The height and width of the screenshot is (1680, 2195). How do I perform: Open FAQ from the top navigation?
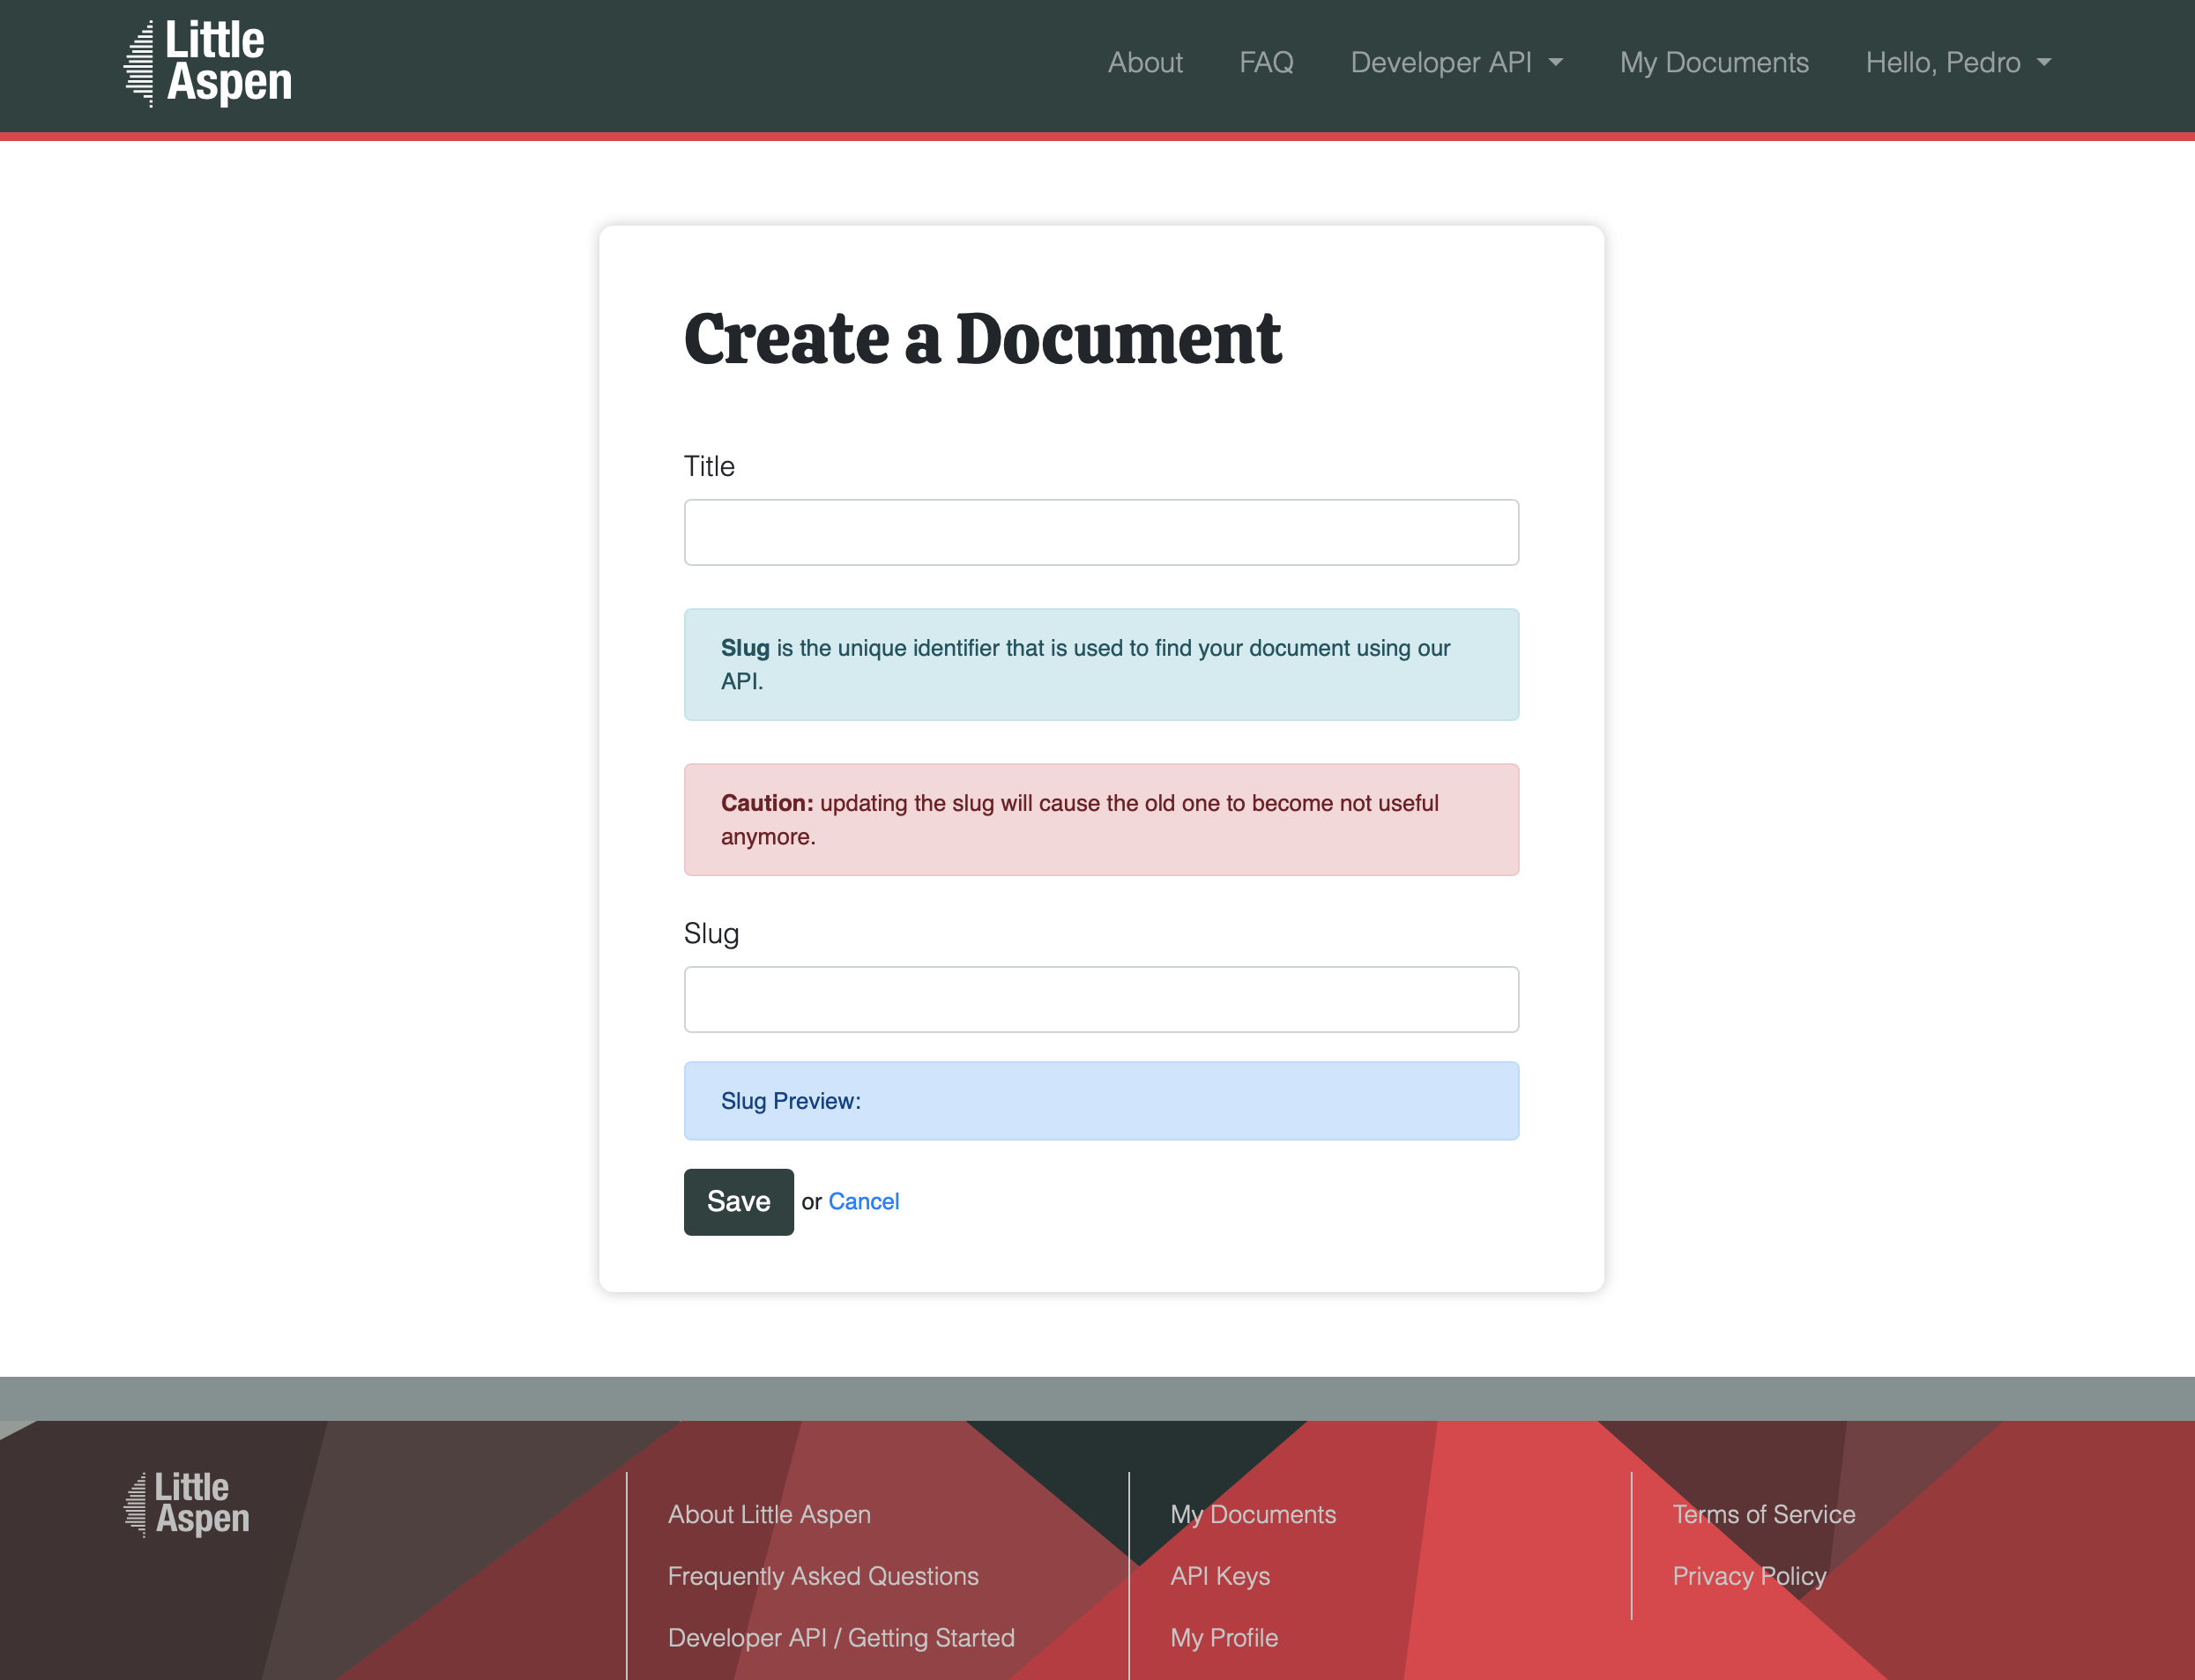pos(1266,63)
